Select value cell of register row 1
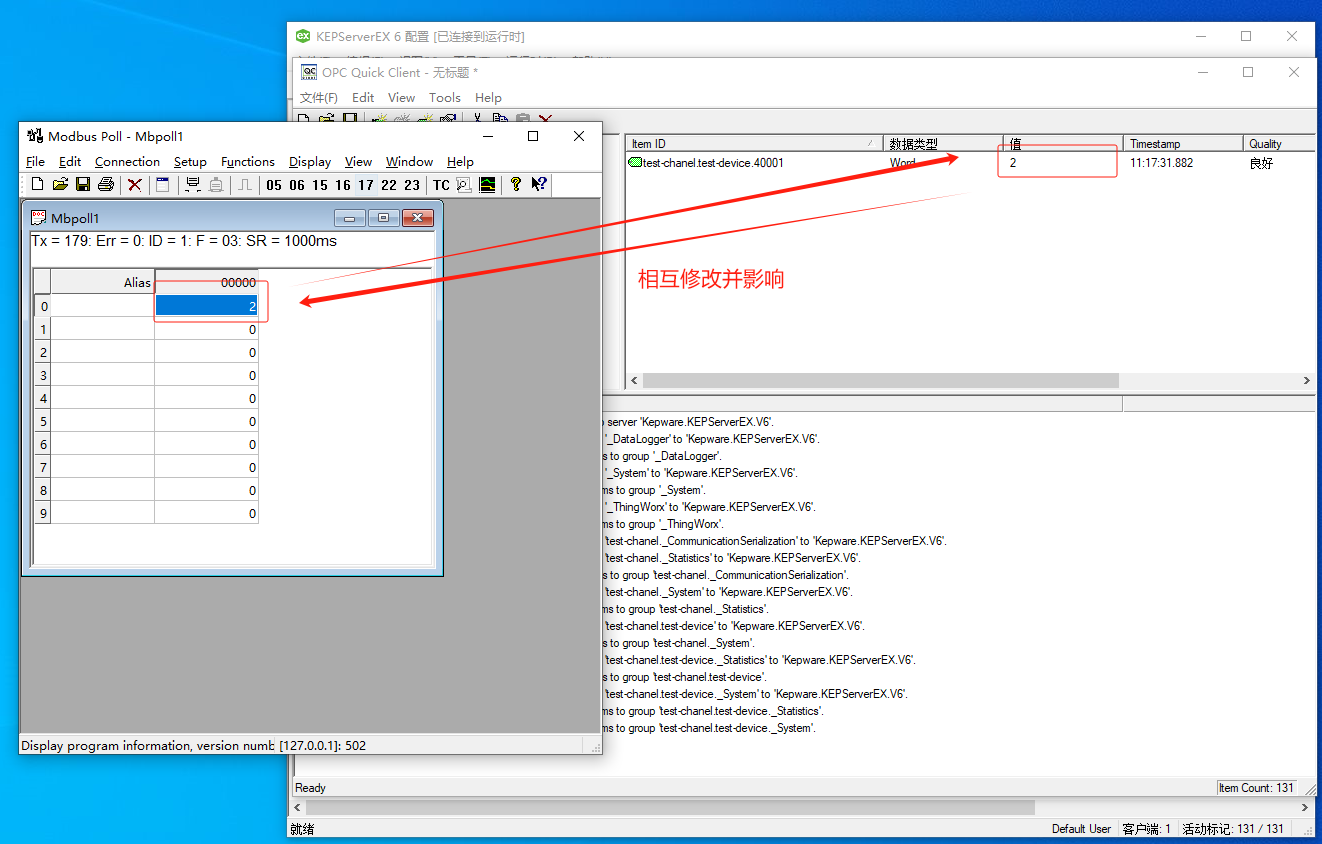Viewport: 1322px width, 844px height. 206,329
